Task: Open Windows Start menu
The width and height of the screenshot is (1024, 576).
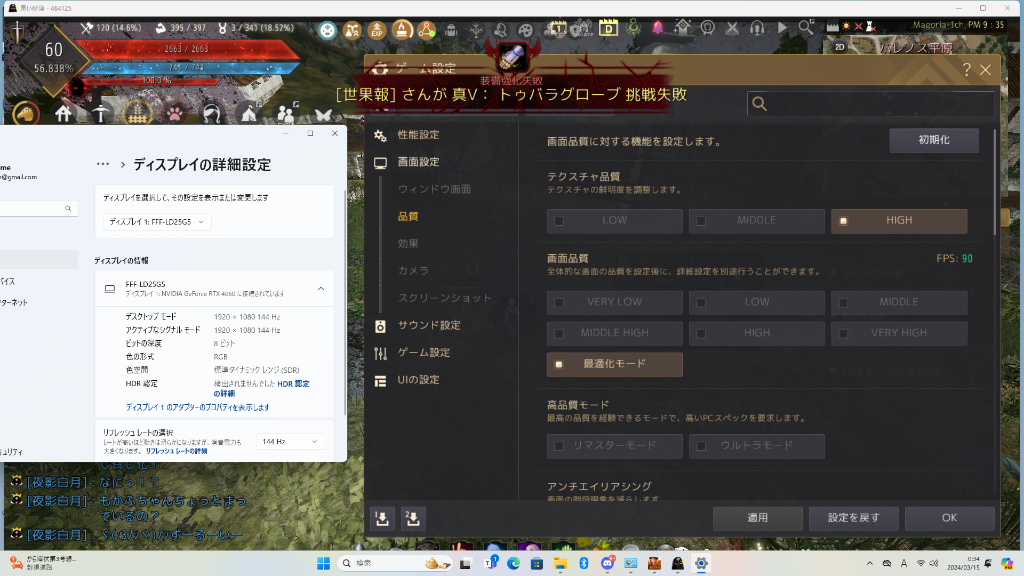Action: 323,564
